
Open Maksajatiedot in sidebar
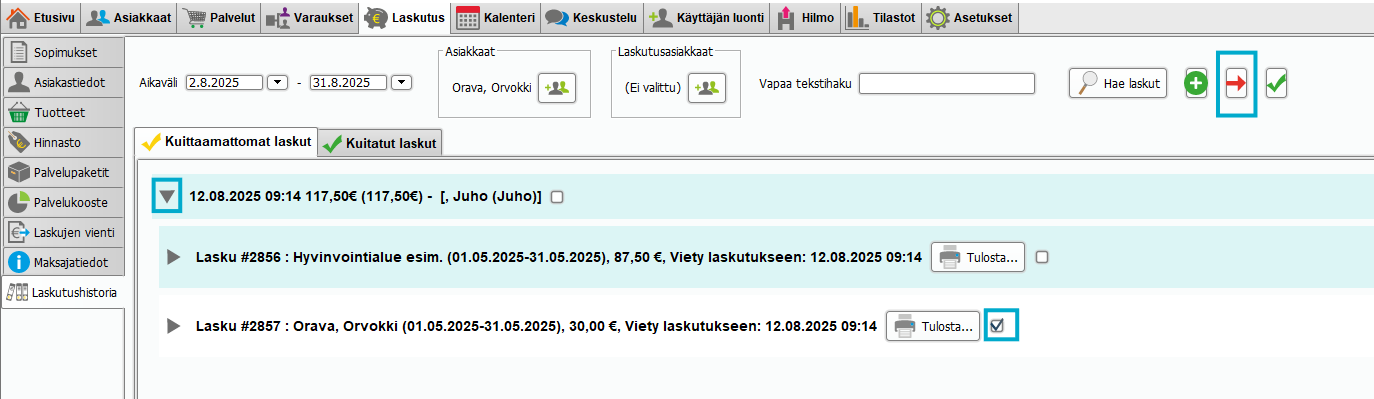click(63, 262)
